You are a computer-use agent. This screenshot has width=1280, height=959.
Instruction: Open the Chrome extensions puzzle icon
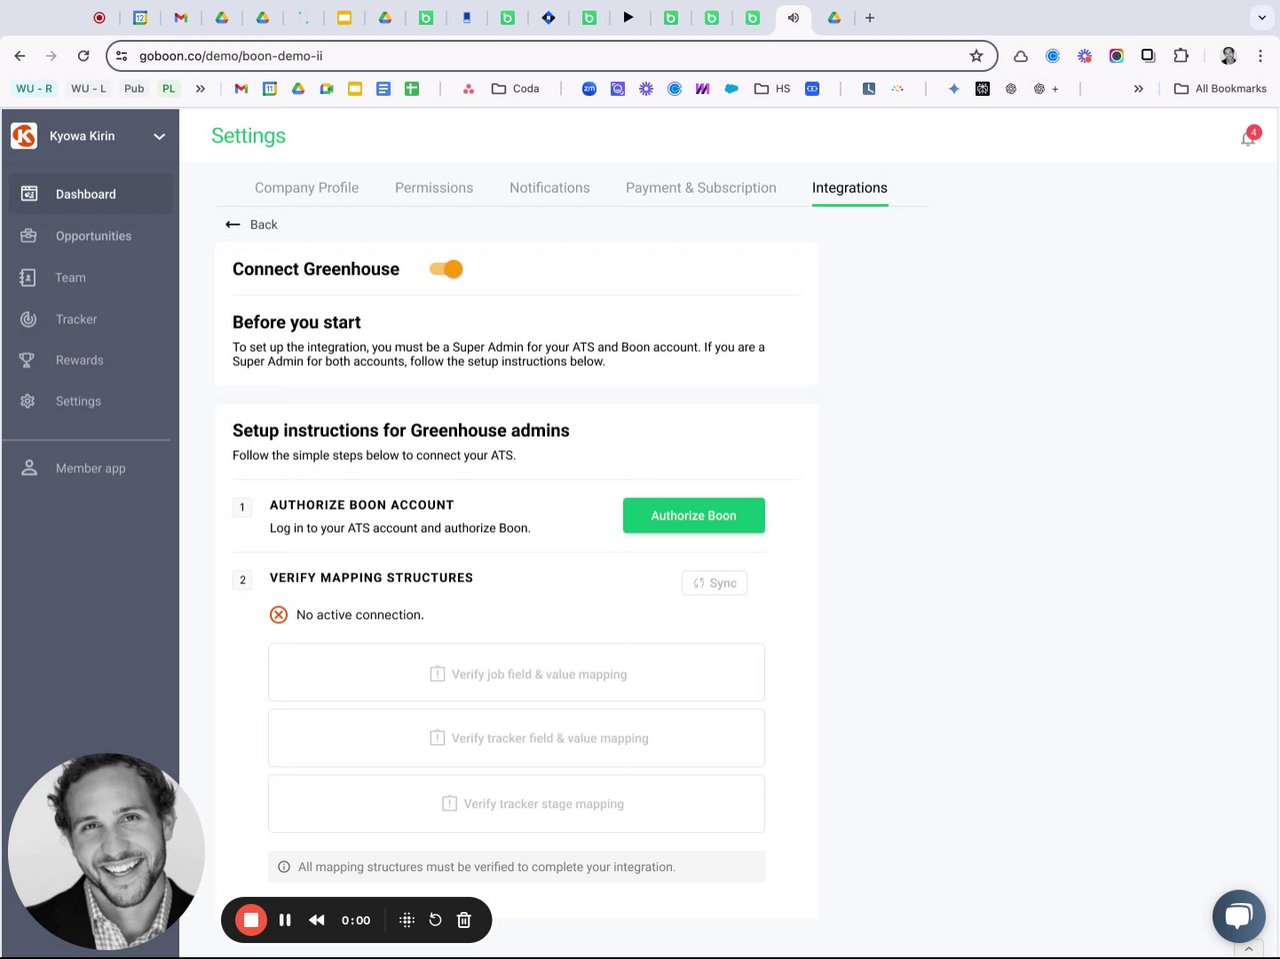1181,56
